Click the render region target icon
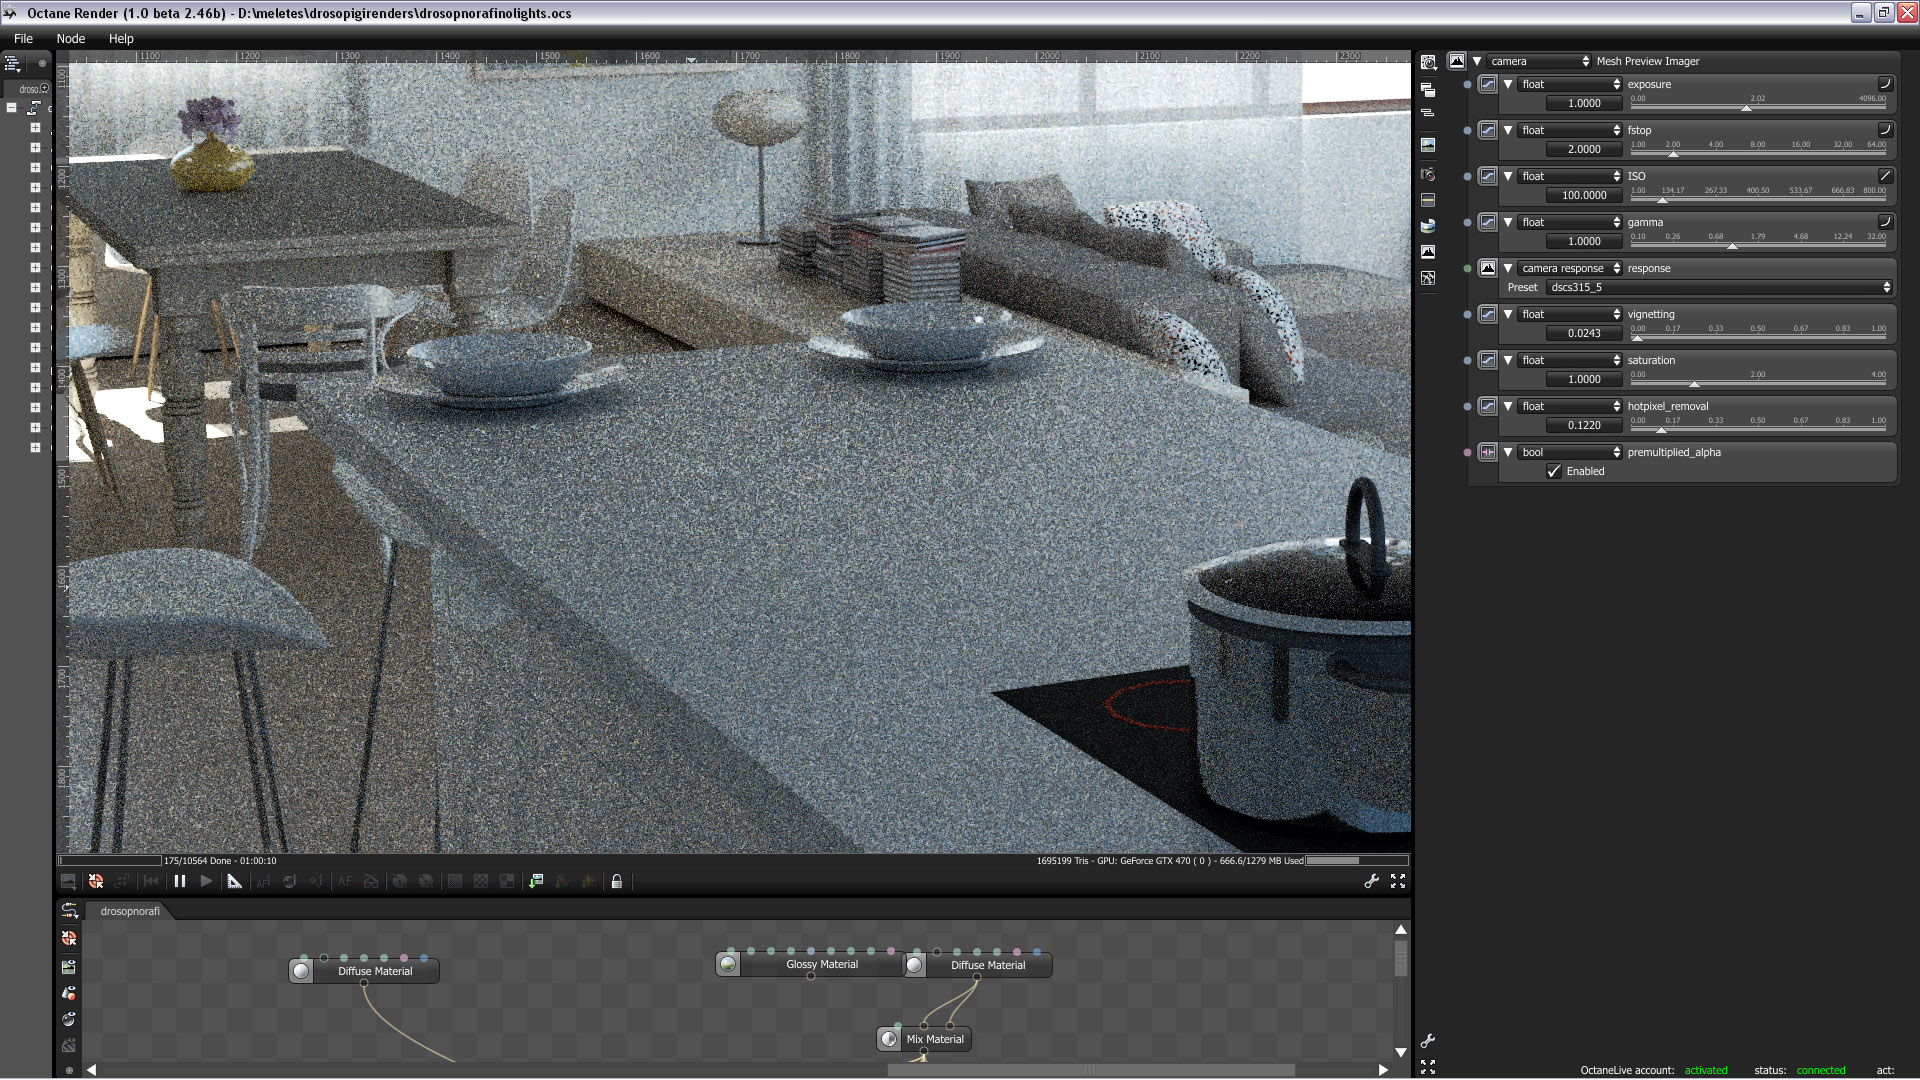The height and width of the screenshot is (1080, 1920). 96,882
